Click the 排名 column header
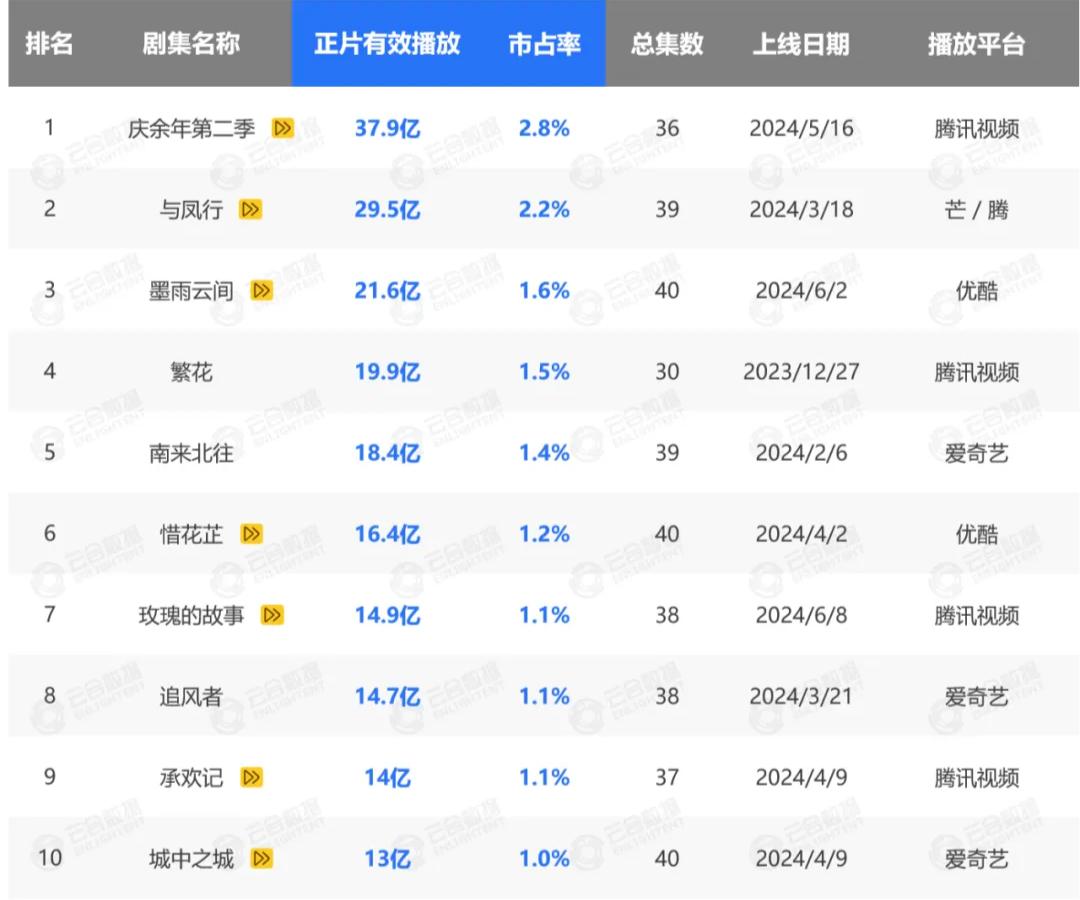Image resolution: width=1080 pixels, height=900 pixels. click(x=49, y=43)
